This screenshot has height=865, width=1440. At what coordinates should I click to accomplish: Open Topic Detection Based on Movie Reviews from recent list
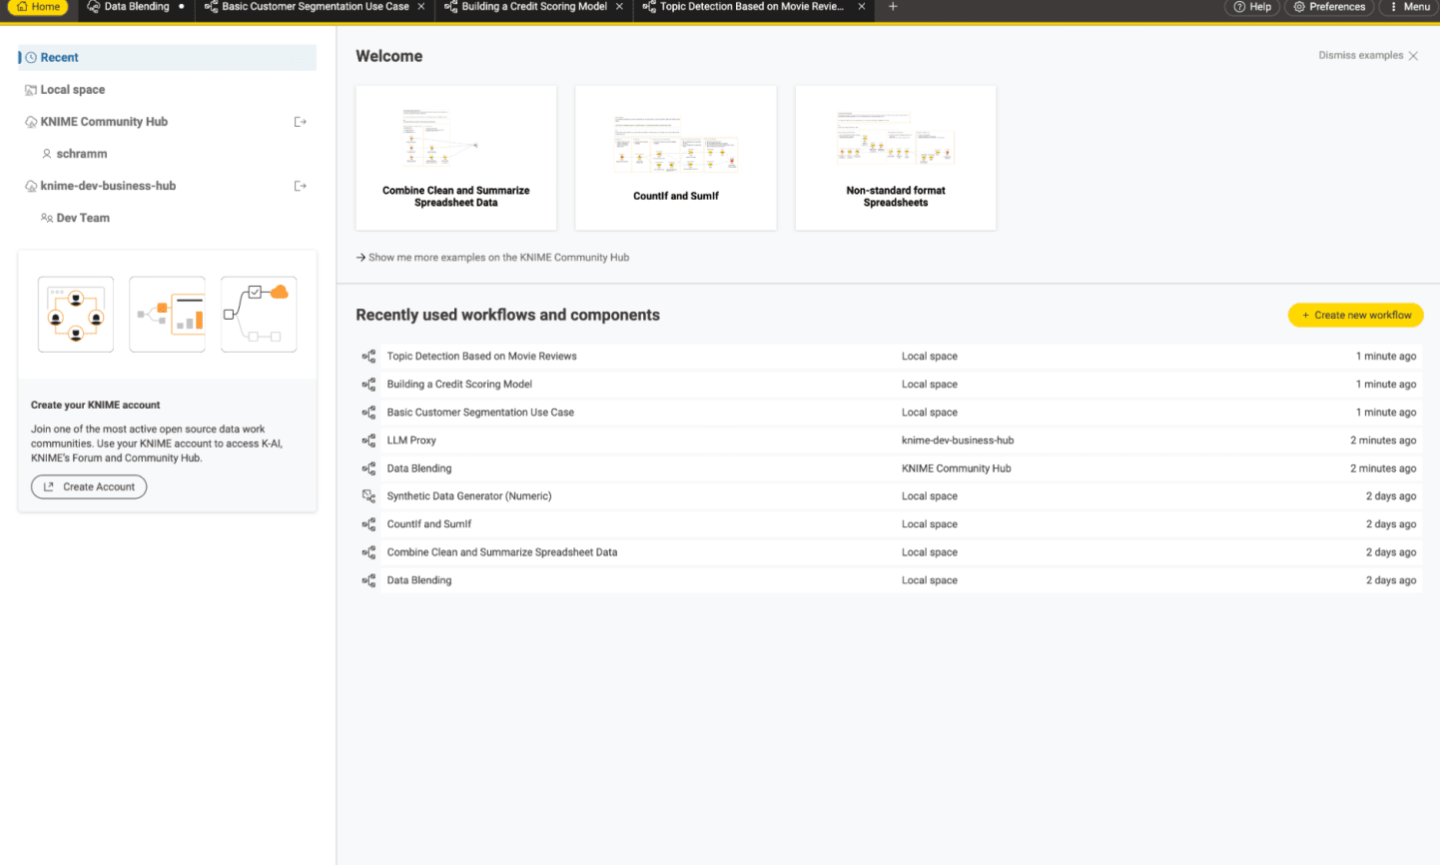(x=482, y=356)
